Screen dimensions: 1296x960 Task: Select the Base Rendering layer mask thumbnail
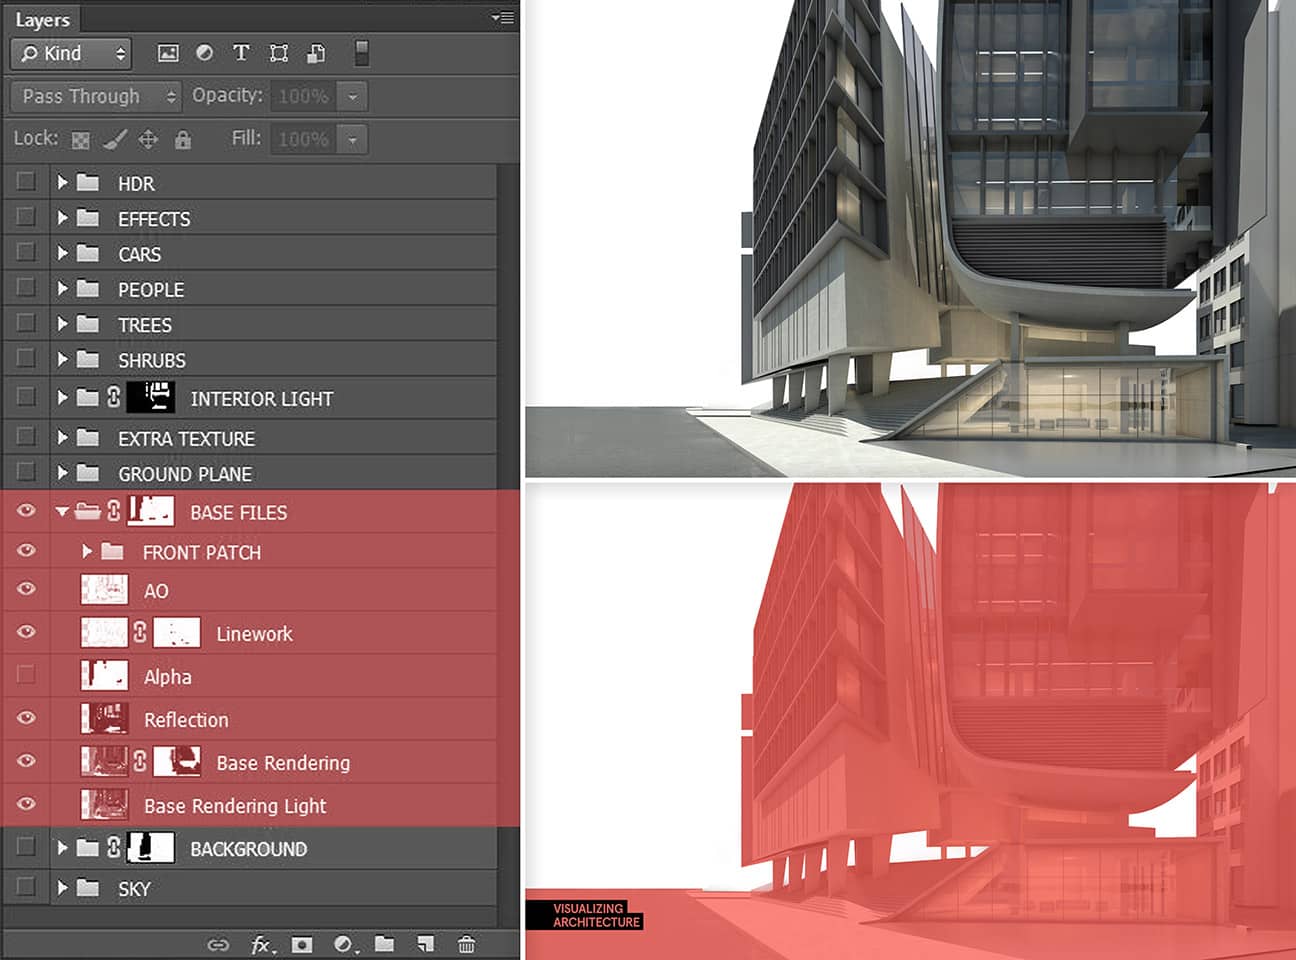(x=177, y=761)
